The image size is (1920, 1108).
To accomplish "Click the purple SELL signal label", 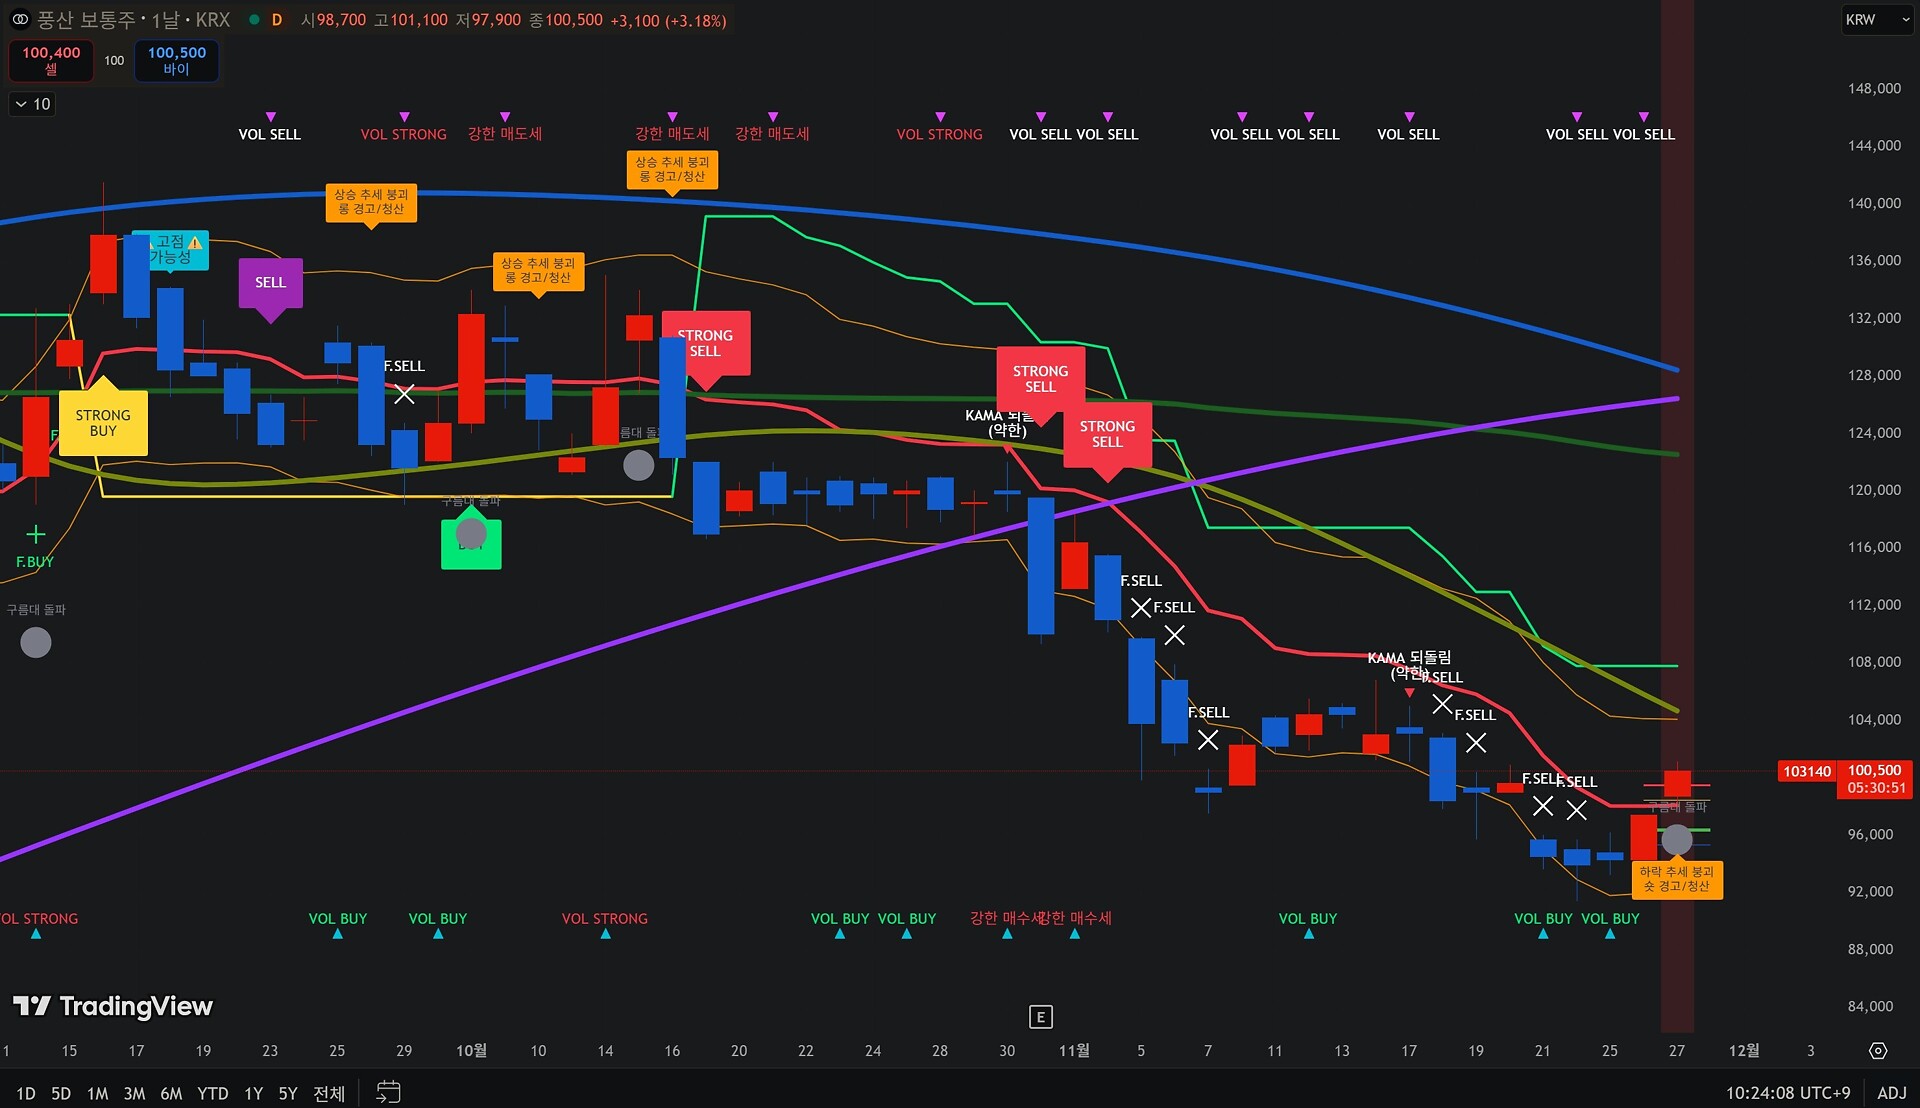I will [270, 283].
